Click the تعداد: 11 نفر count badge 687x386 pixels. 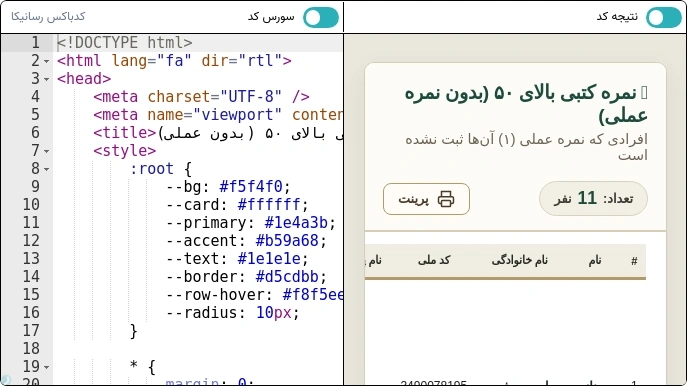pos(593,198)
